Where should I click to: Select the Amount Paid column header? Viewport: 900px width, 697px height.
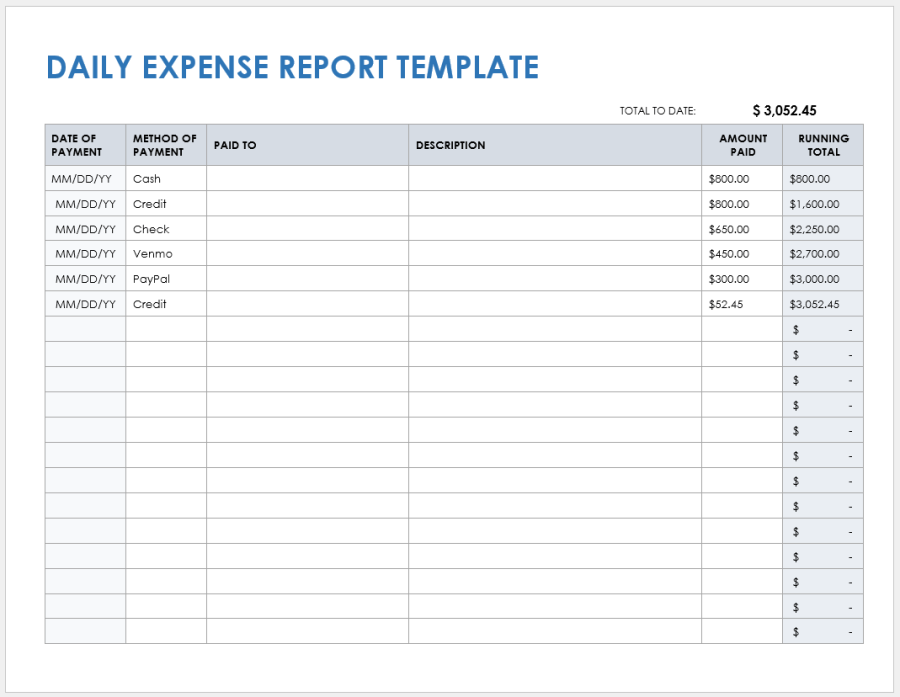[x=742, y=145]
